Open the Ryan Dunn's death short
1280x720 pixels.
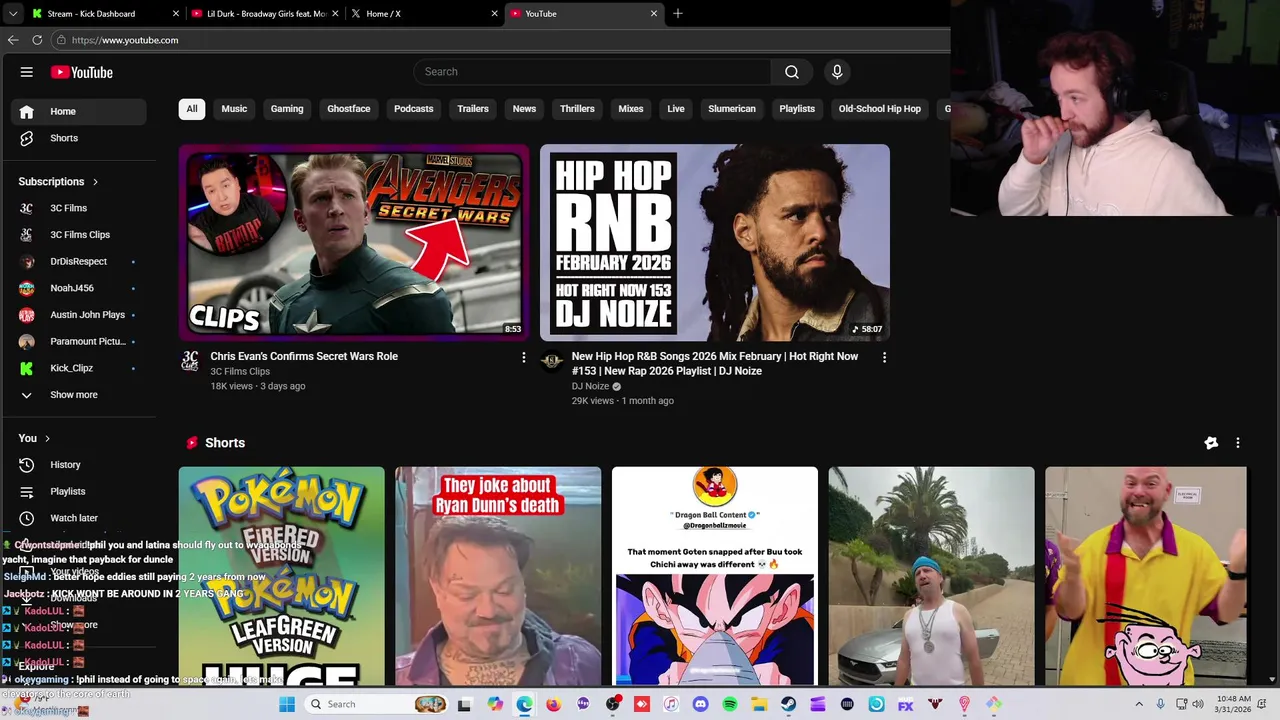(498, 576)
